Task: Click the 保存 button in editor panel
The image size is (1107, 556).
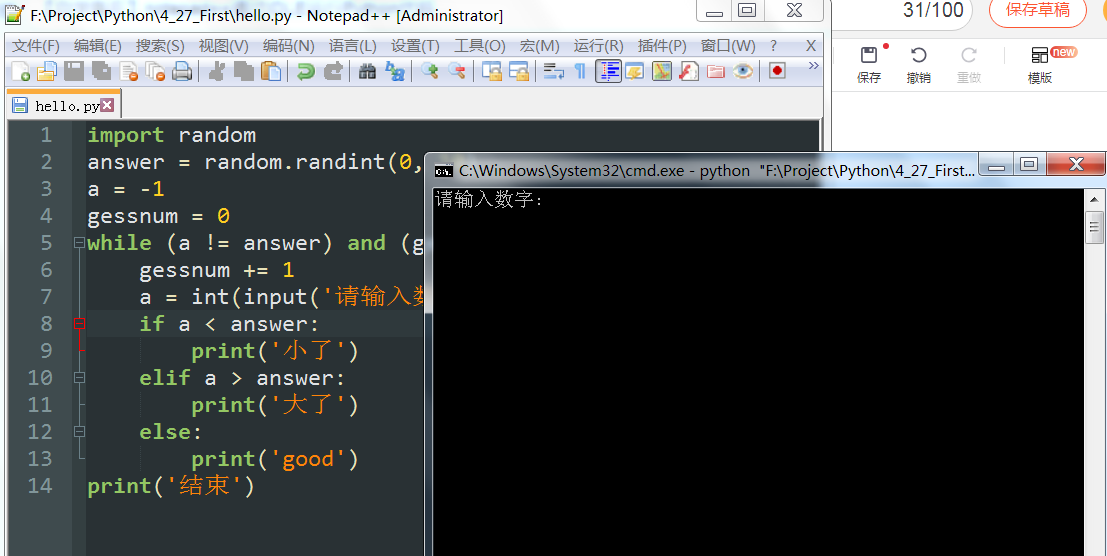Action: 869,65
